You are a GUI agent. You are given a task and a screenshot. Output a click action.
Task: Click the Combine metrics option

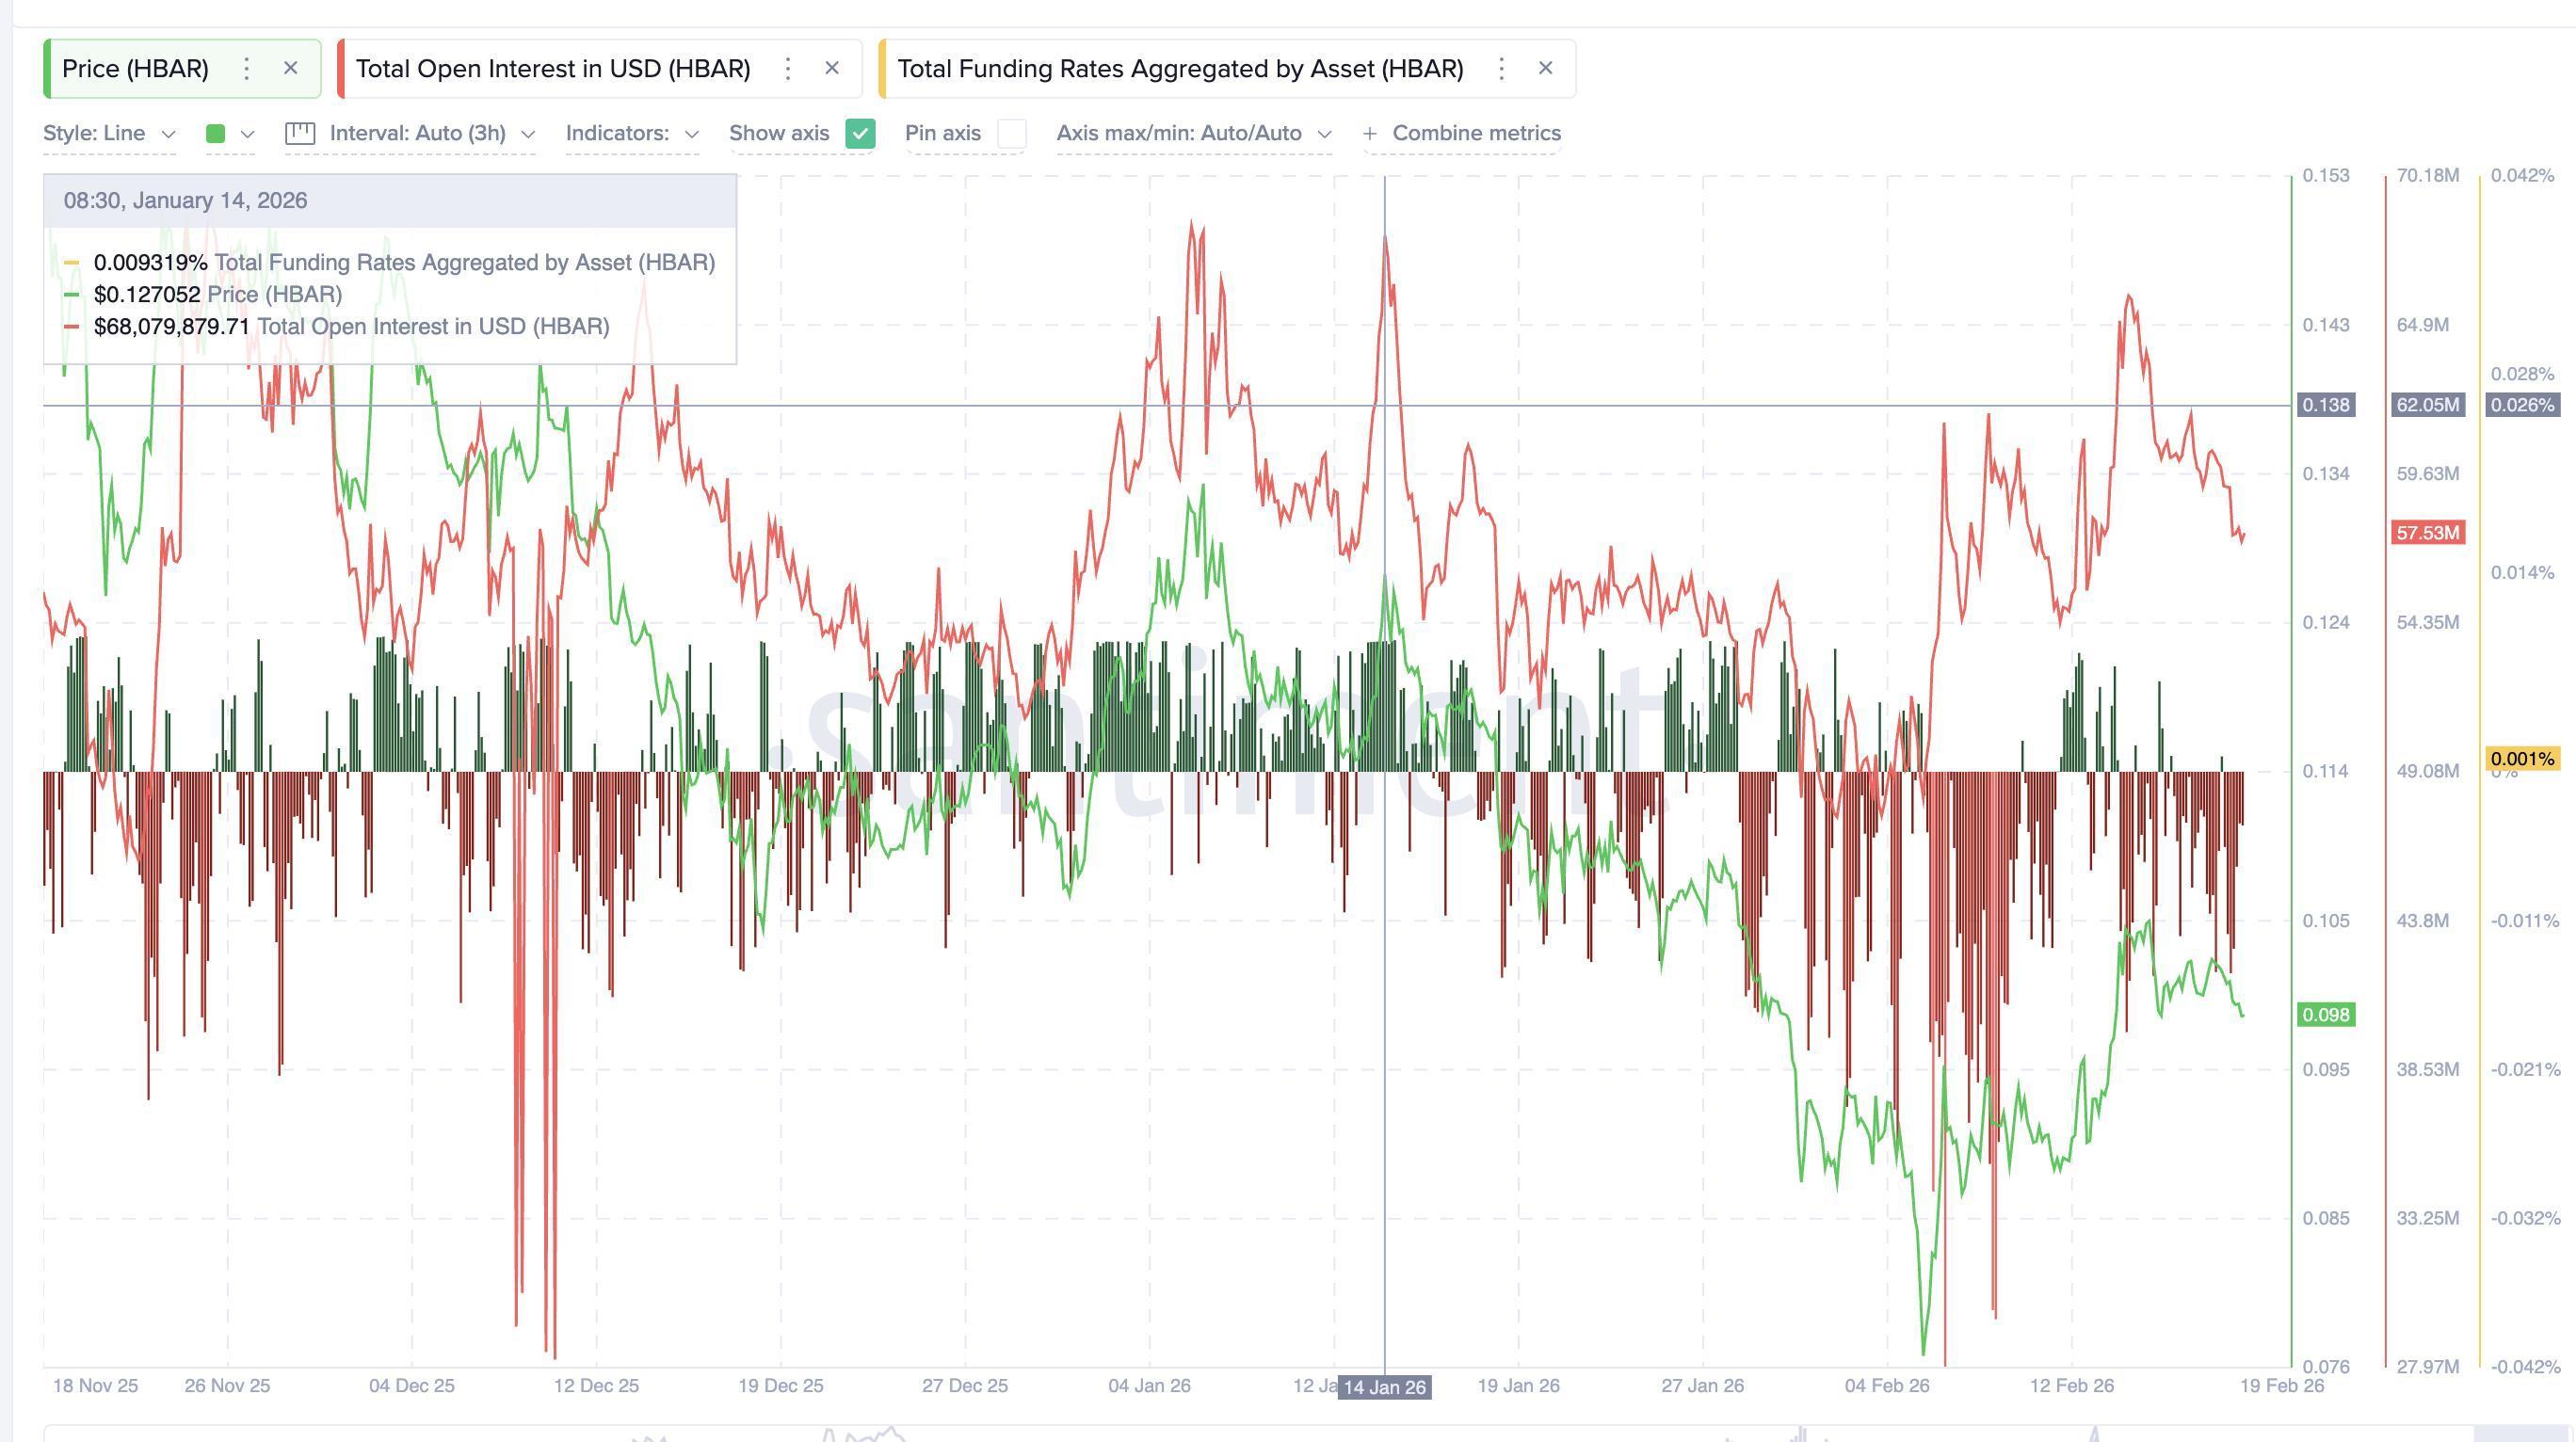pyautogui.click(x=1476, y=133)
